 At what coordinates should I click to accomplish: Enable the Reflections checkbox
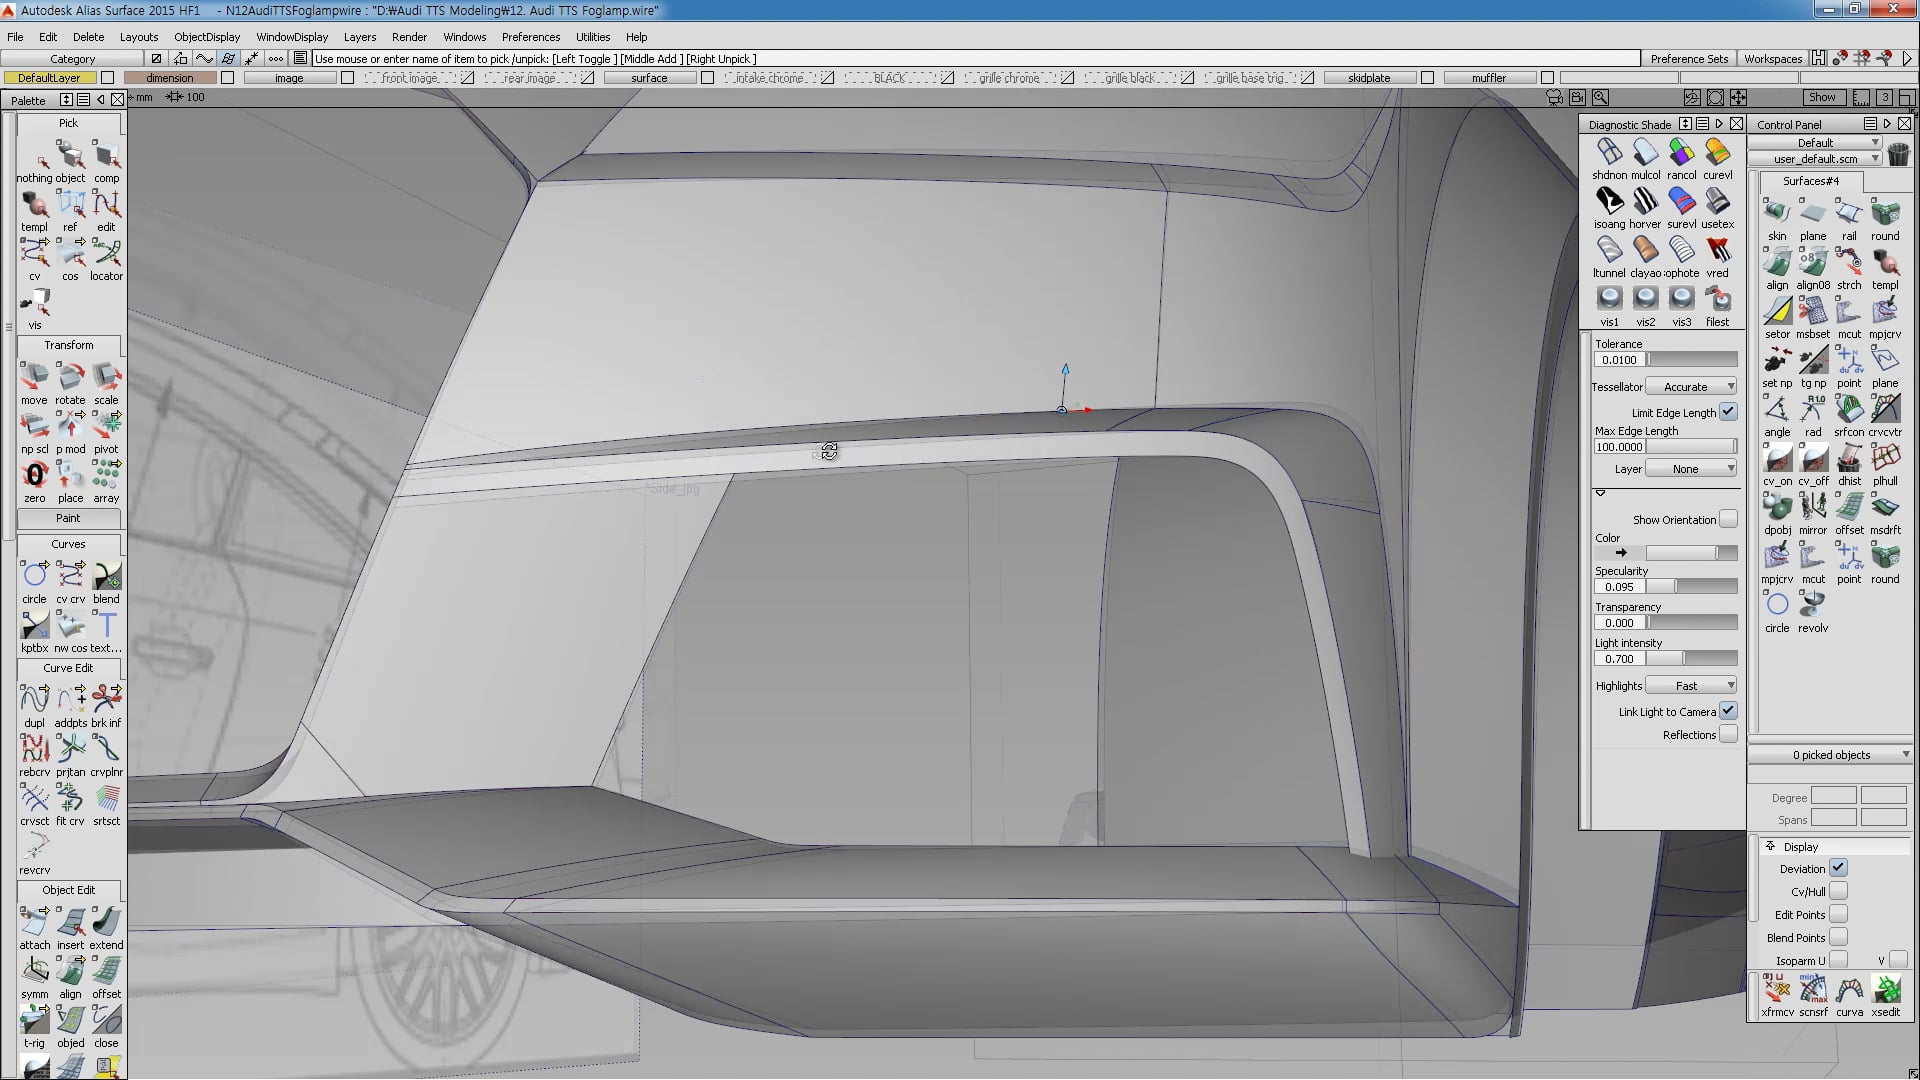pyautogui.click(x=1728, y=735)
